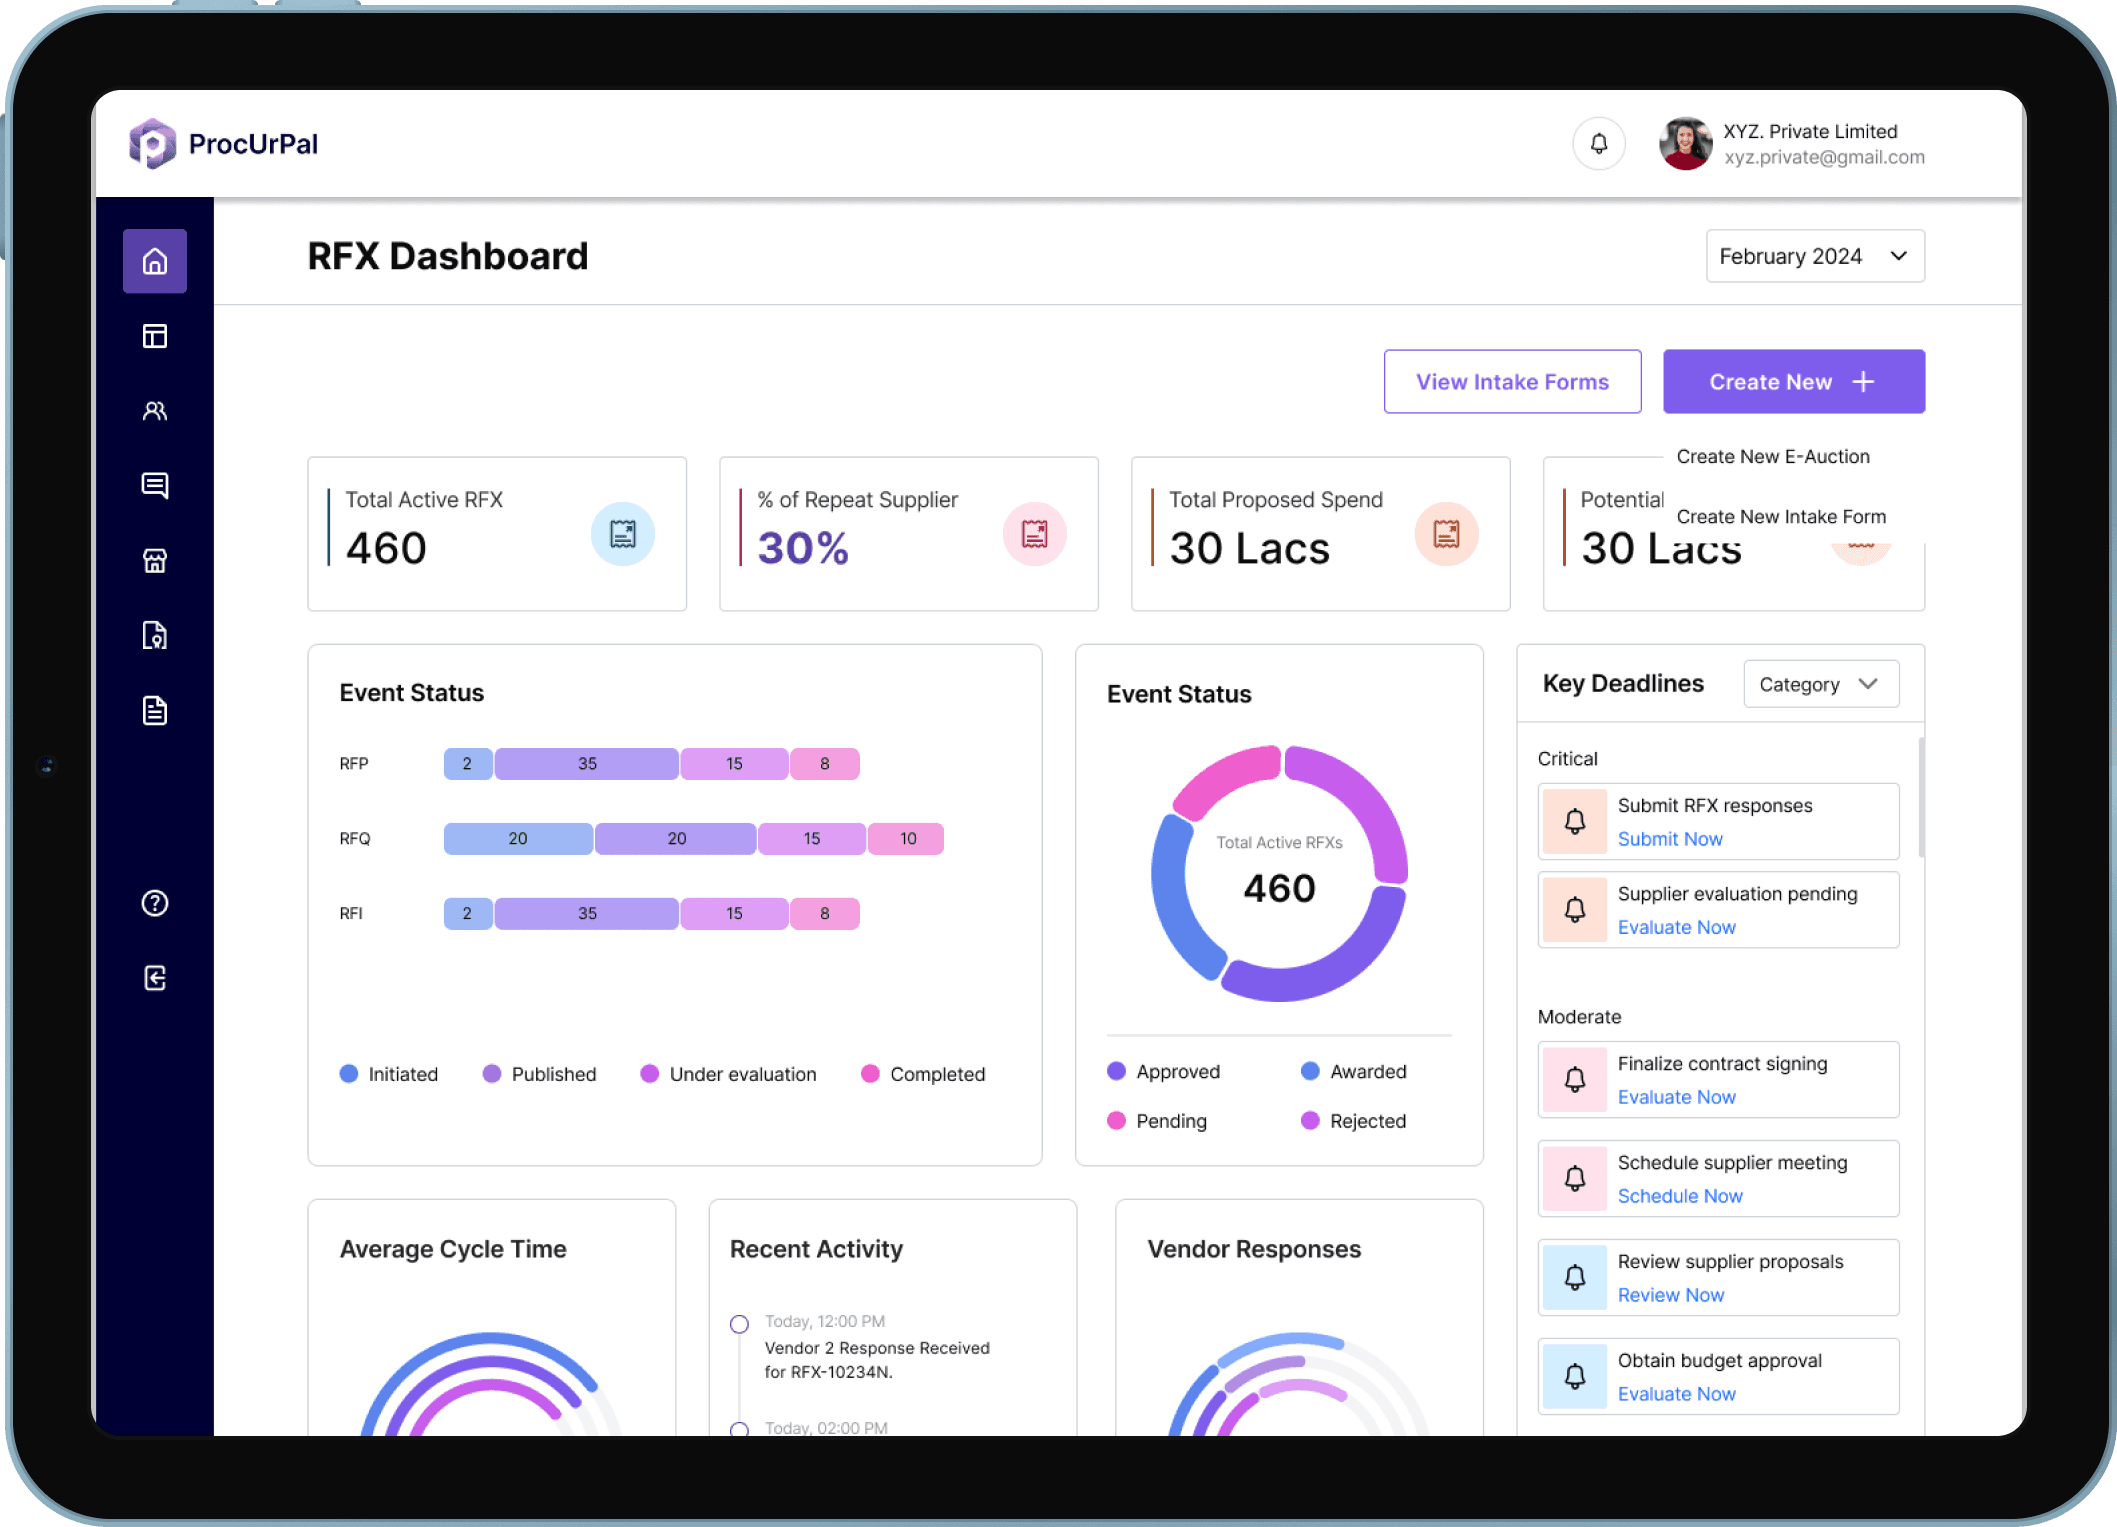Click View Intake Forms button
This screenshot has height=1527, width=2117.
1512,382
